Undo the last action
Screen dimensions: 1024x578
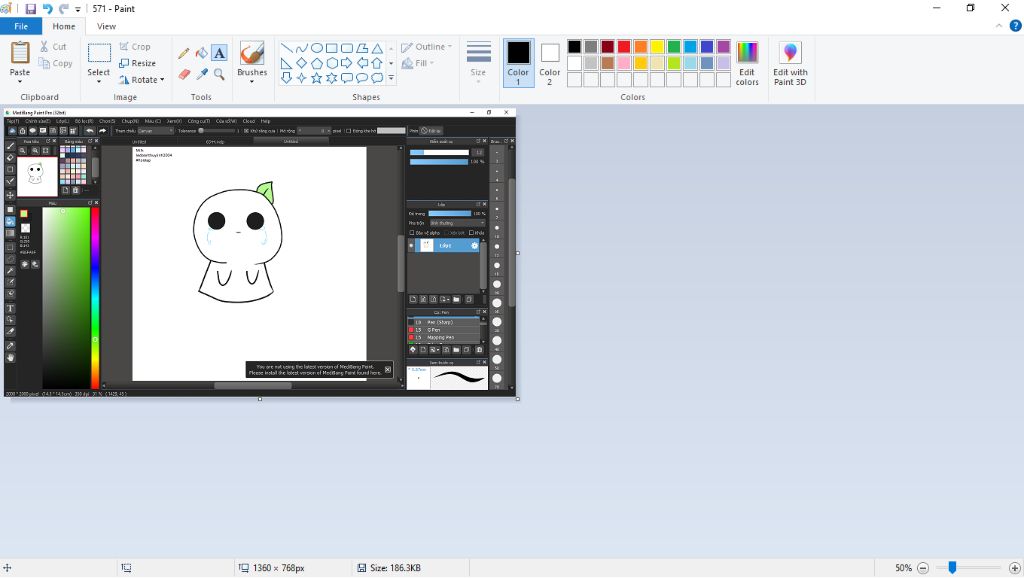(47, 8)
